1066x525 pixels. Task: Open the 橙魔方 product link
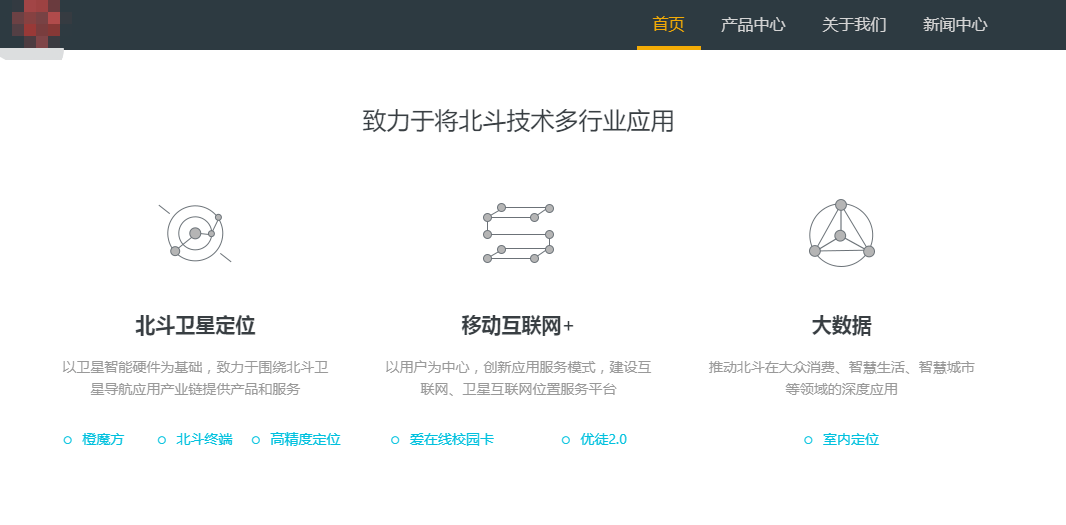(x=103, y=440)
